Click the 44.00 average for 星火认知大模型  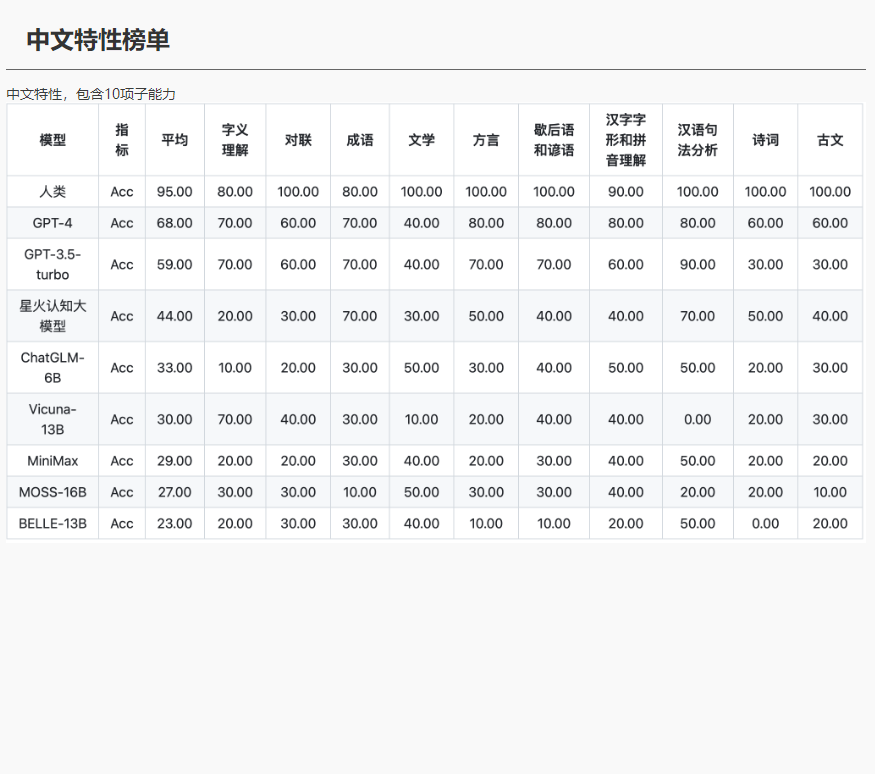[x=175, y=316]
